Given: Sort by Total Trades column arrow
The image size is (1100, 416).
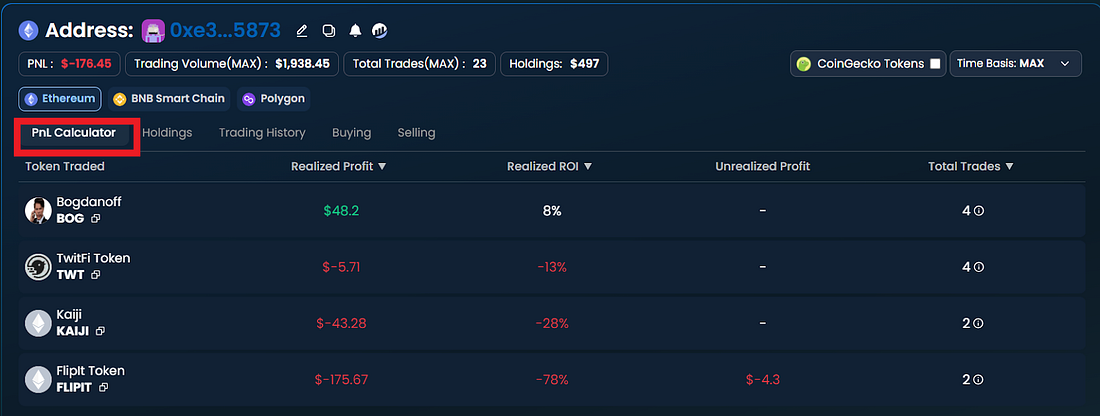Looking at the screenshot, I should [1009, 167].
